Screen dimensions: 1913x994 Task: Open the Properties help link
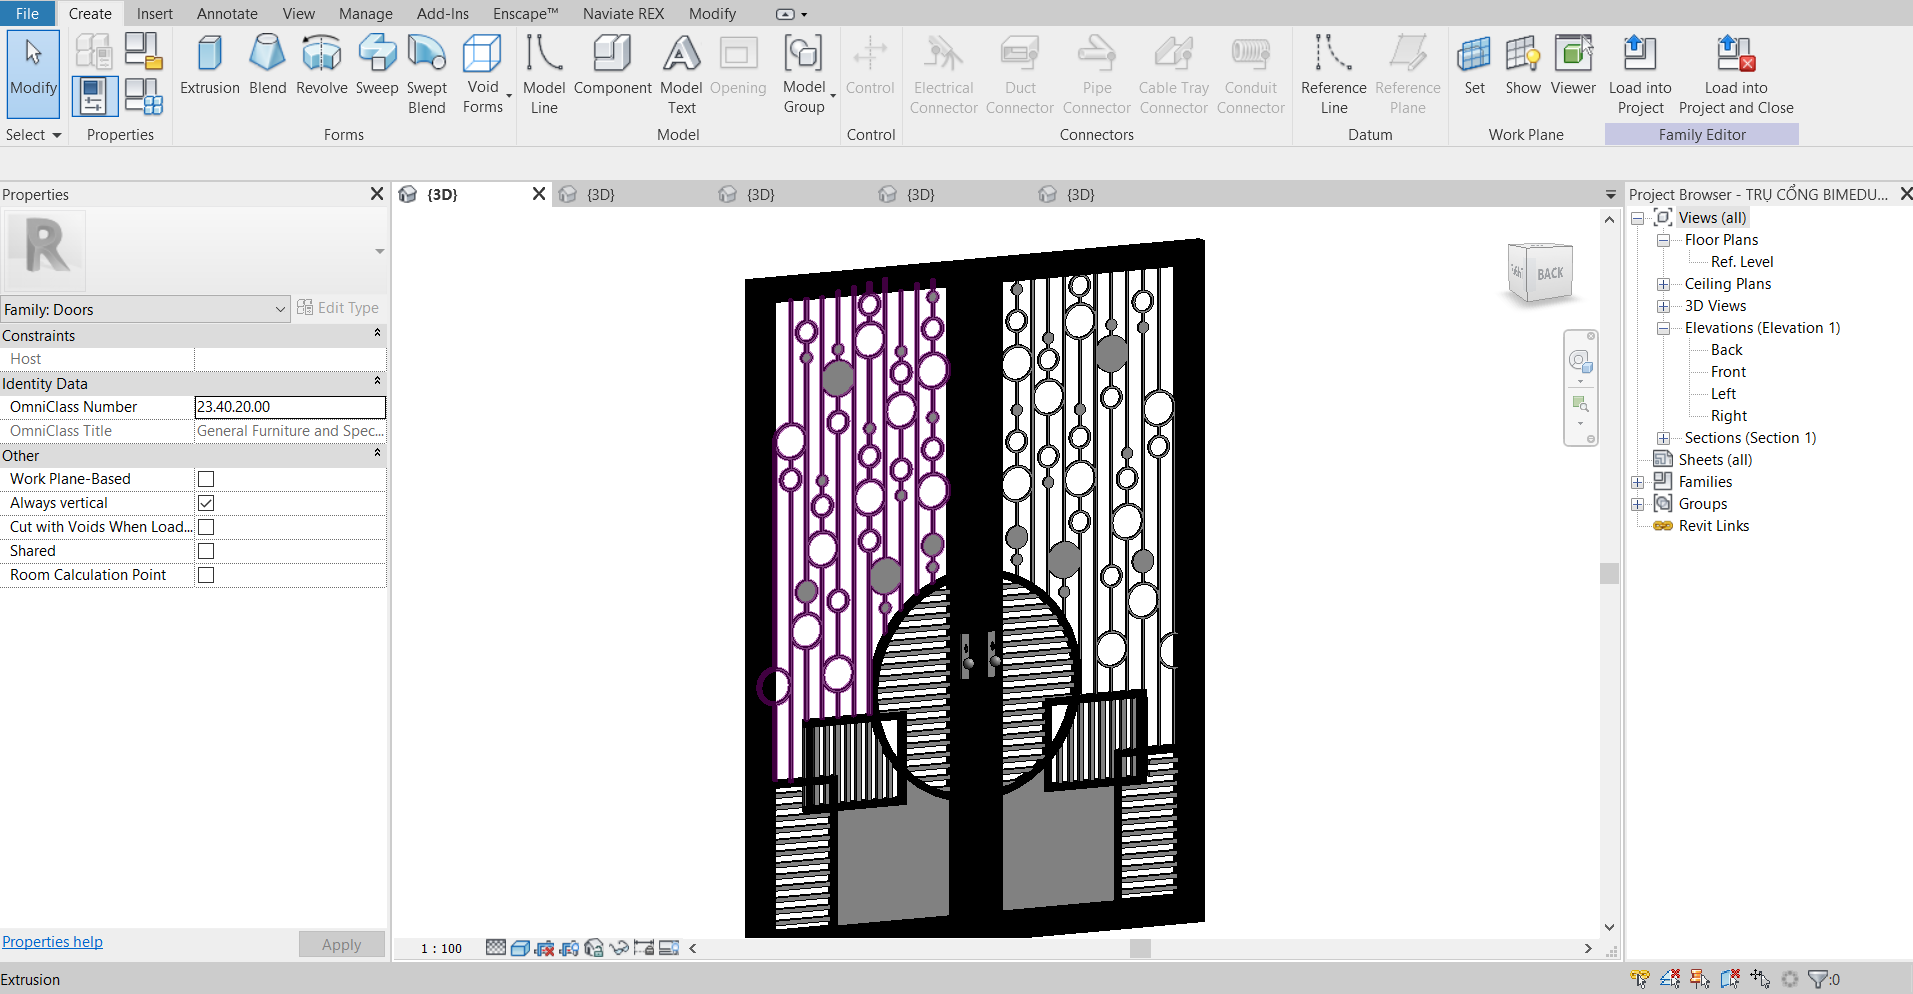pyautogui.click(x=52, y=942)
